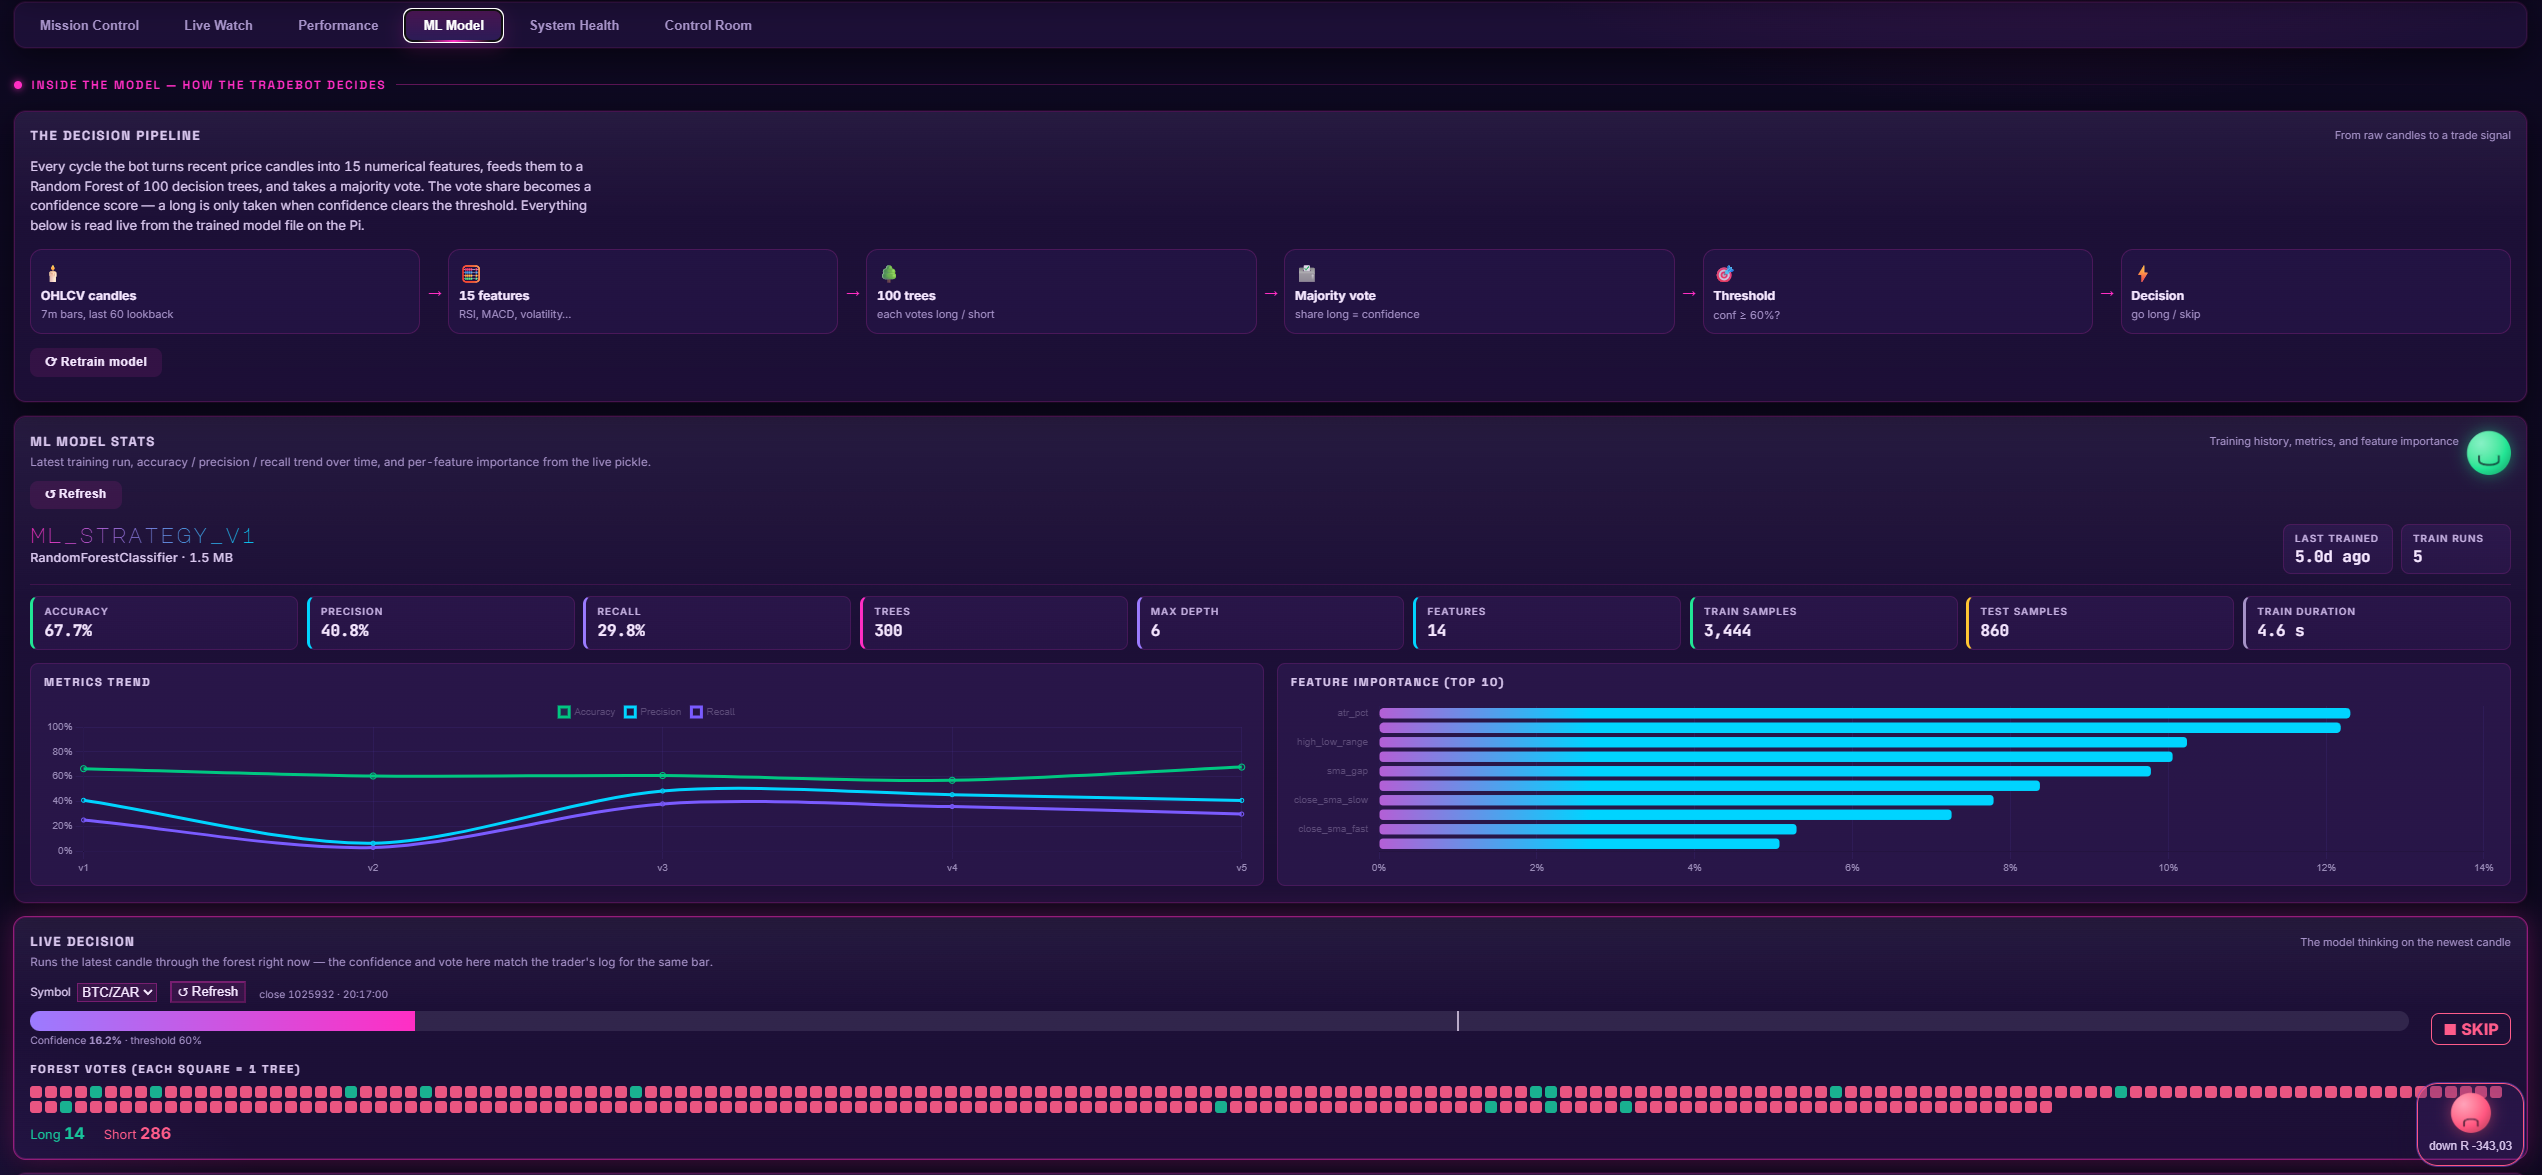2542x1175 pixels.
Task: Open the Performance tab
Action: (338, 25)
